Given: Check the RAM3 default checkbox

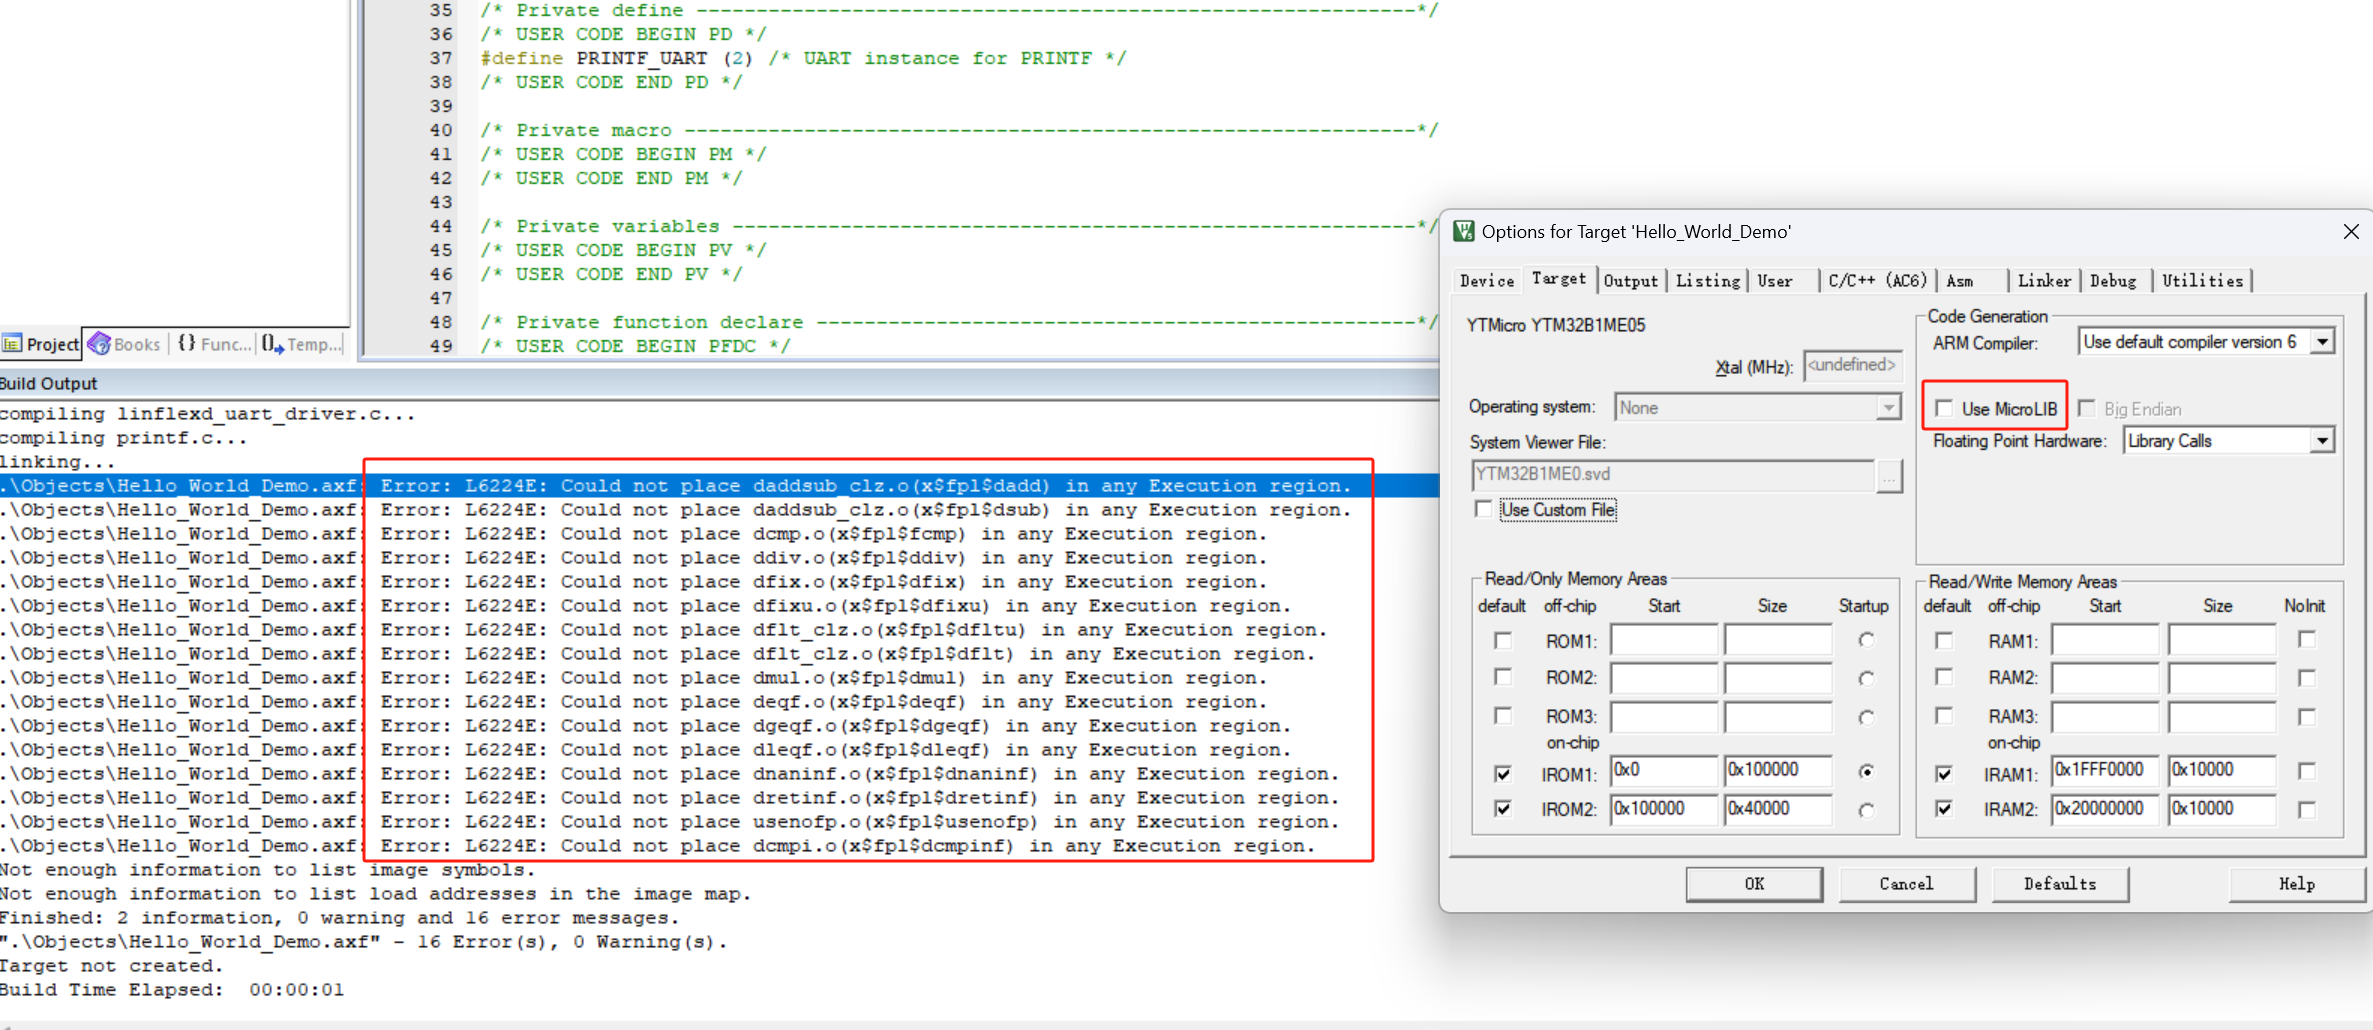Looking at the screenshot, I should [1944, 716].
